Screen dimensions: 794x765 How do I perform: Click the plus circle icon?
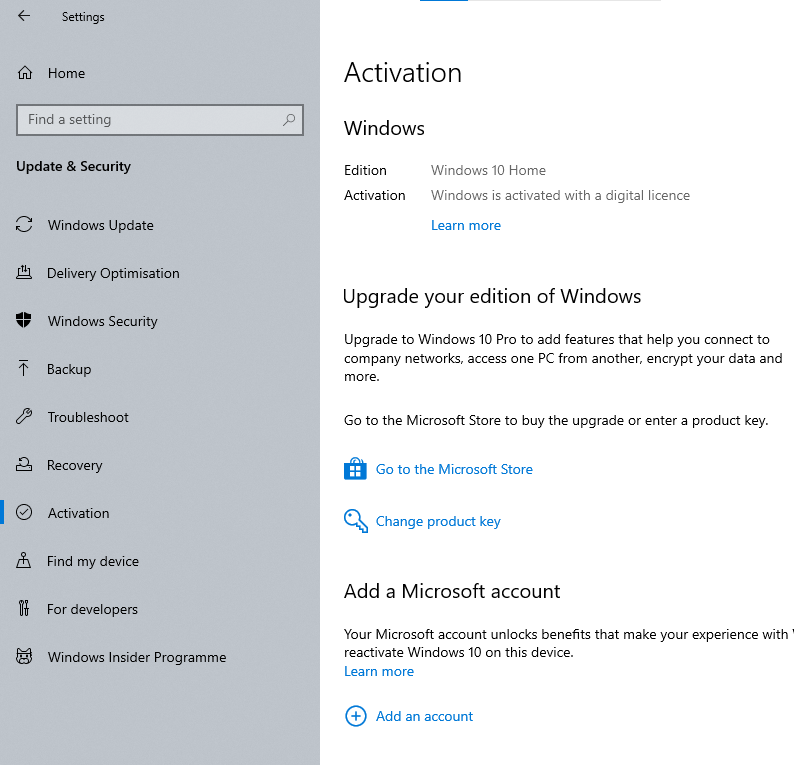[x=355, y=716]
